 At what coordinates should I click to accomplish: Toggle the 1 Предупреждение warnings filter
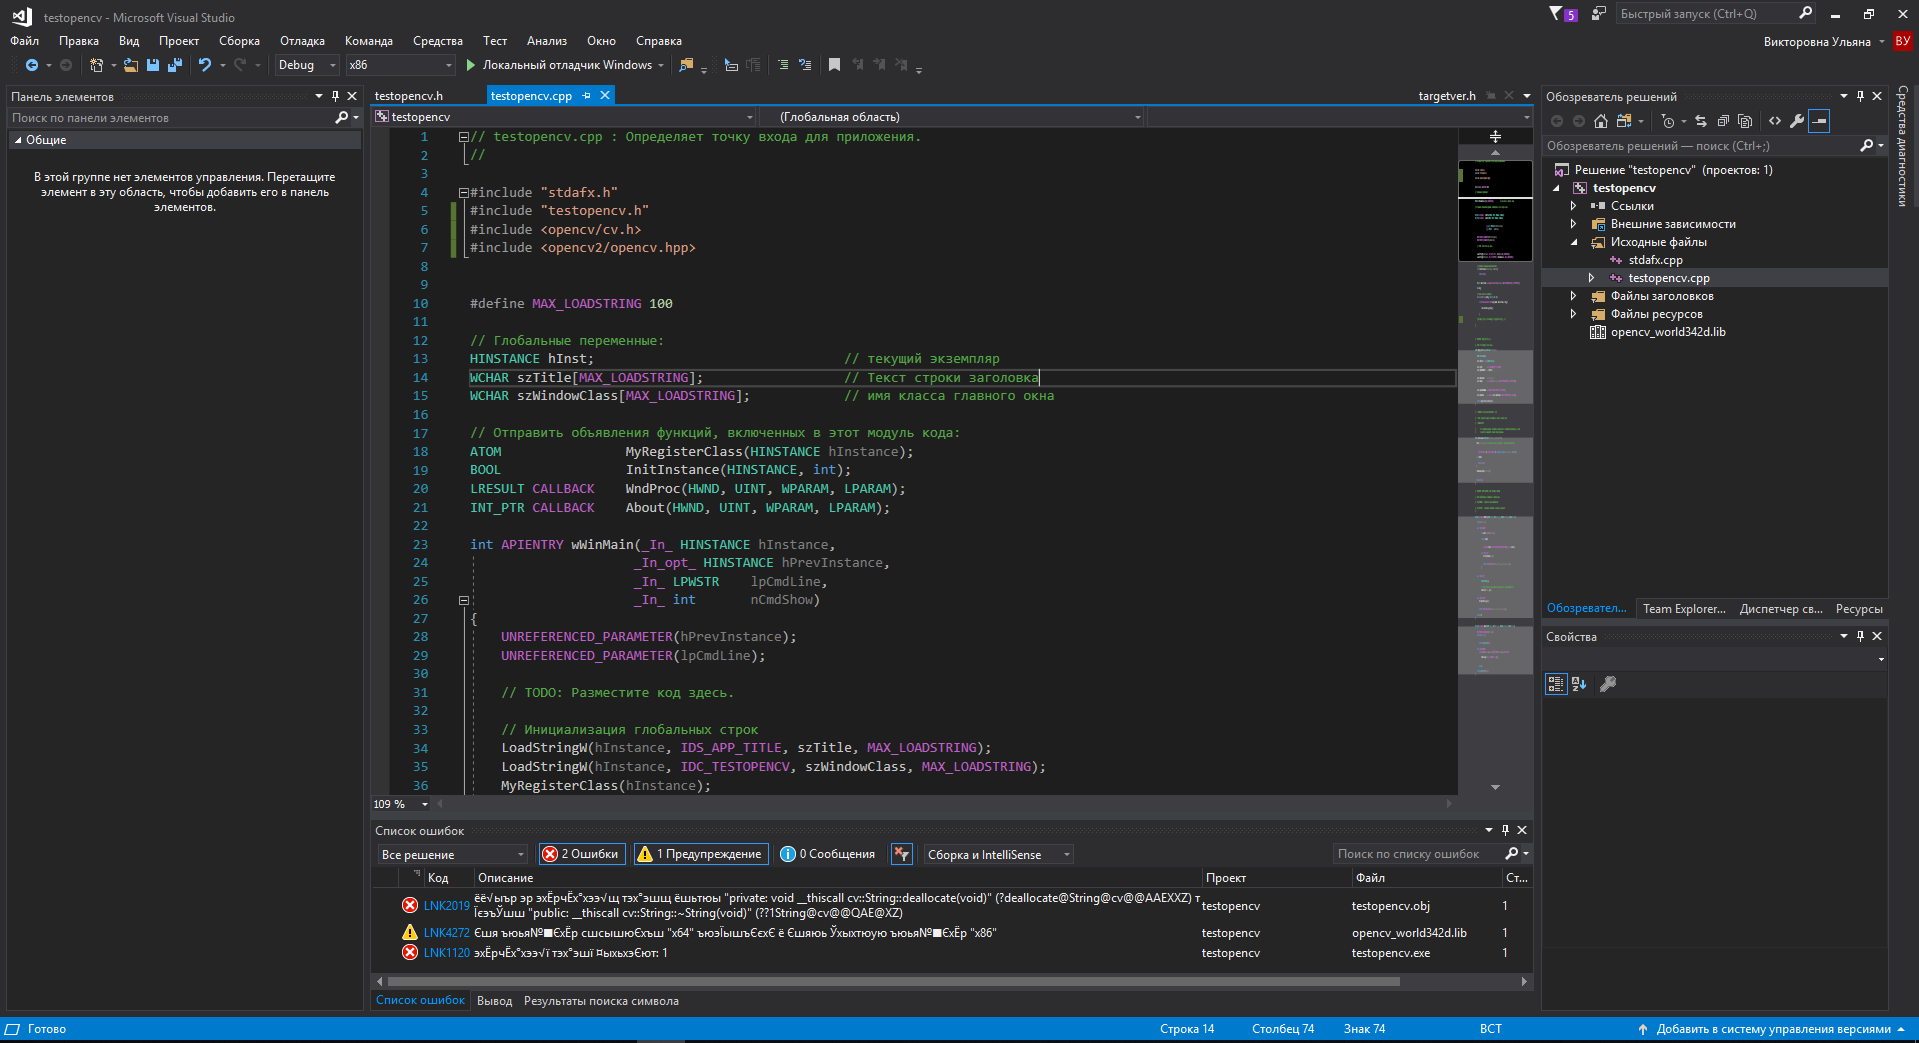pos(701,854)
